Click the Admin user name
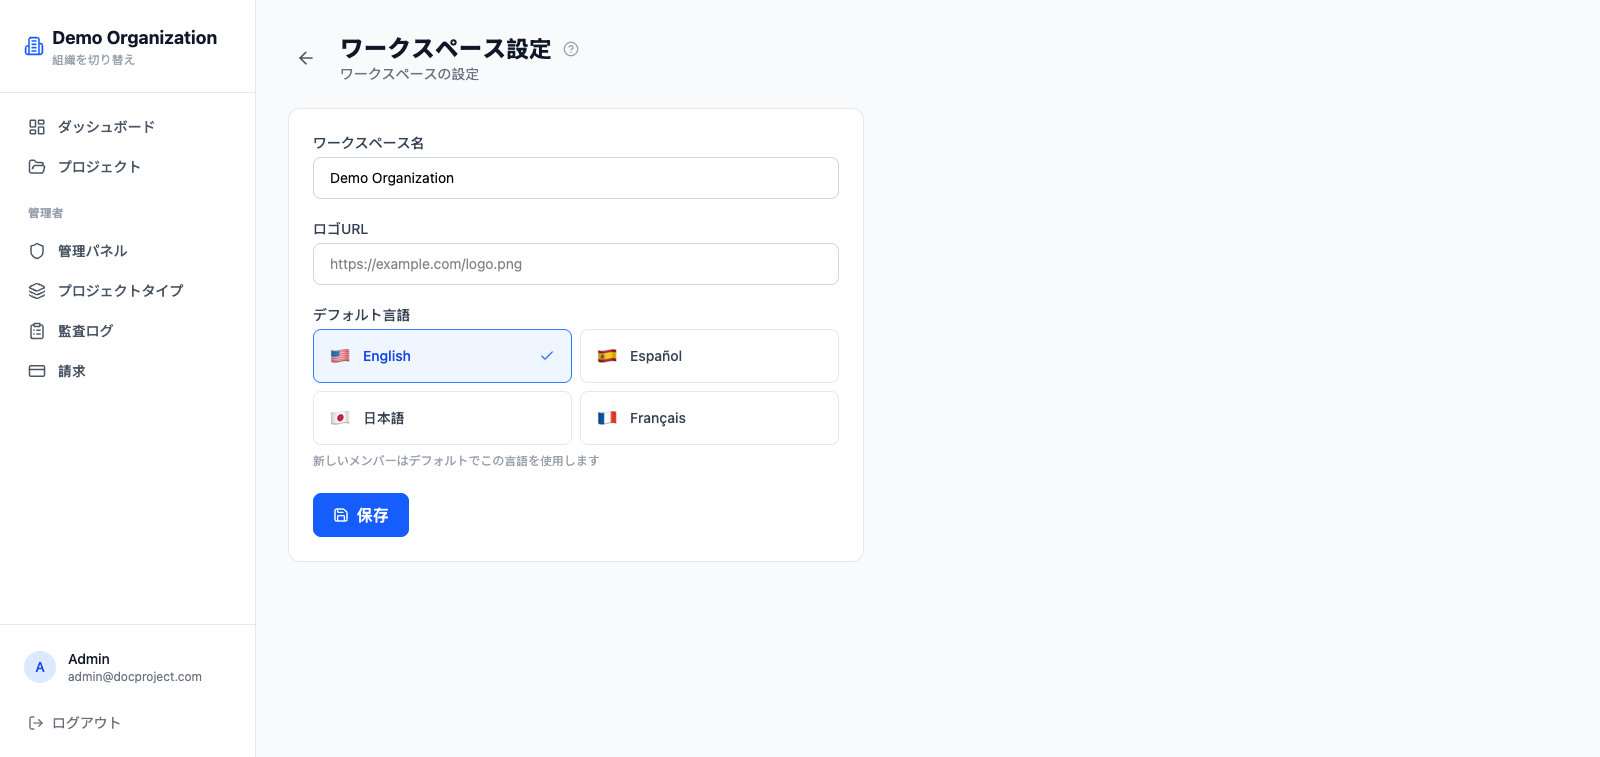Viewport: 1600px width, 757px height. click(89, 659)
